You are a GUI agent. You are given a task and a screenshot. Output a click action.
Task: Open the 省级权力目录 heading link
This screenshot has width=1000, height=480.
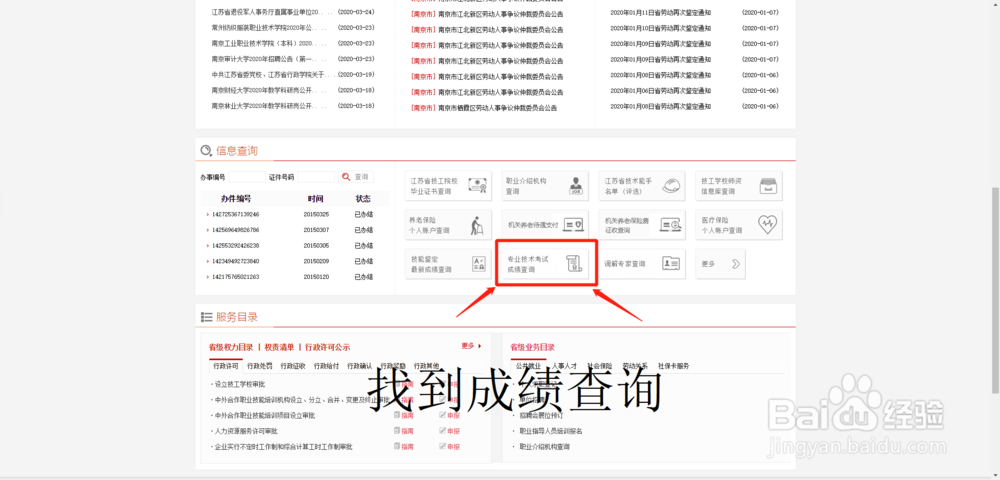pyautogui.click(x=231, y=347)
